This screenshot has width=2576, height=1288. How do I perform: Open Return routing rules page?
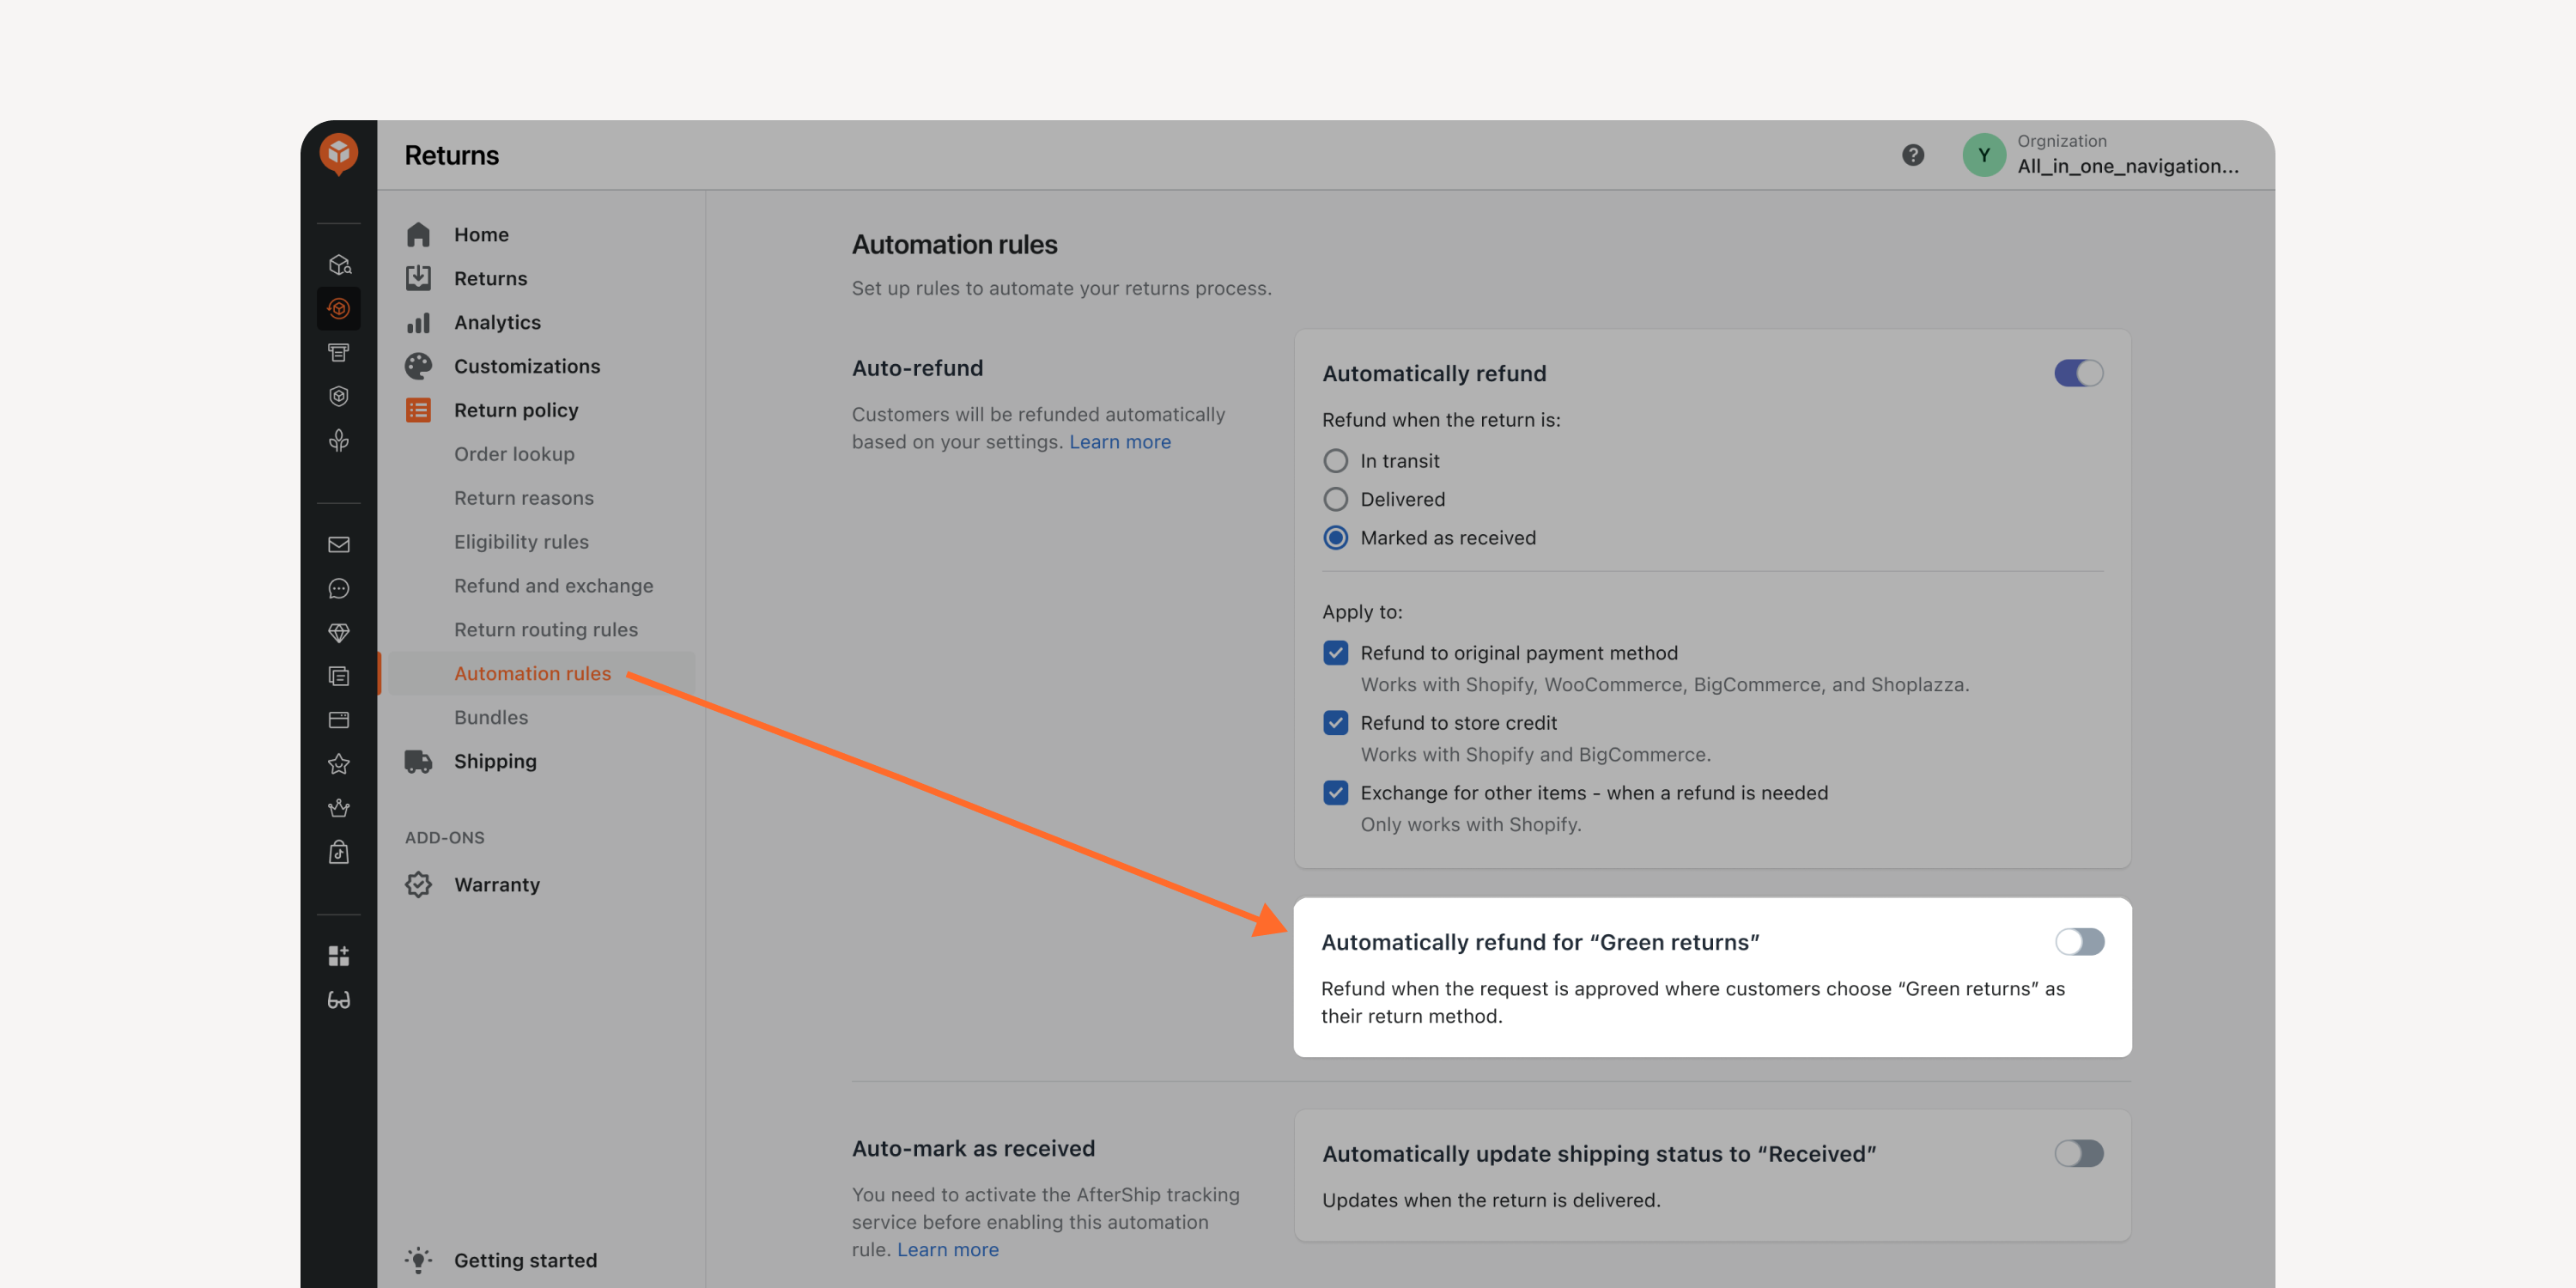(x=545, y=630)
